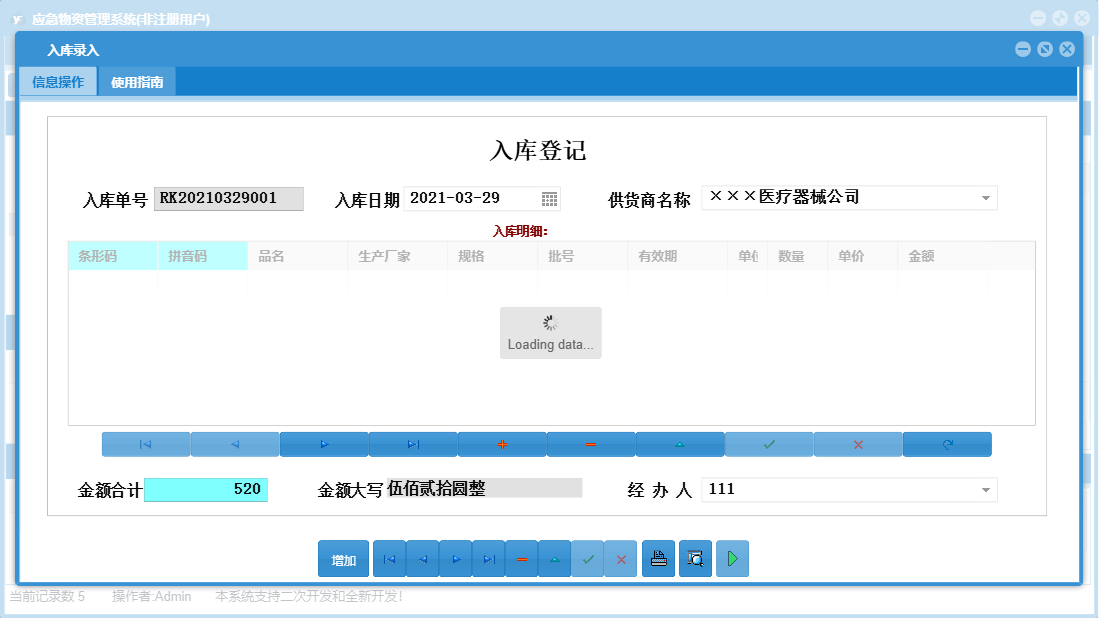Open the 供货商名称 supplier dropdown
Image resolution: width=1099 pixels, height=618 pixels.
pos(984,197)
